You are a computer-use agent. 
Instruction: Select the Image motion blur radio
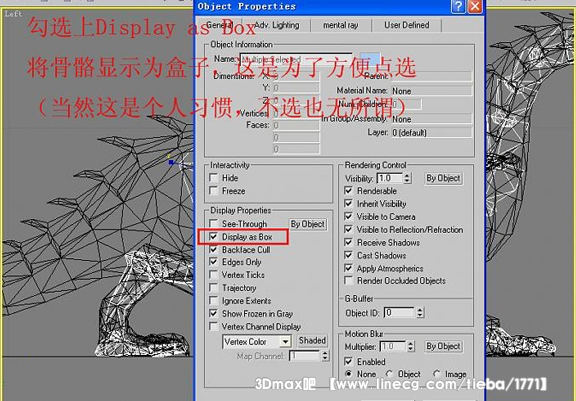pos(436,374)
